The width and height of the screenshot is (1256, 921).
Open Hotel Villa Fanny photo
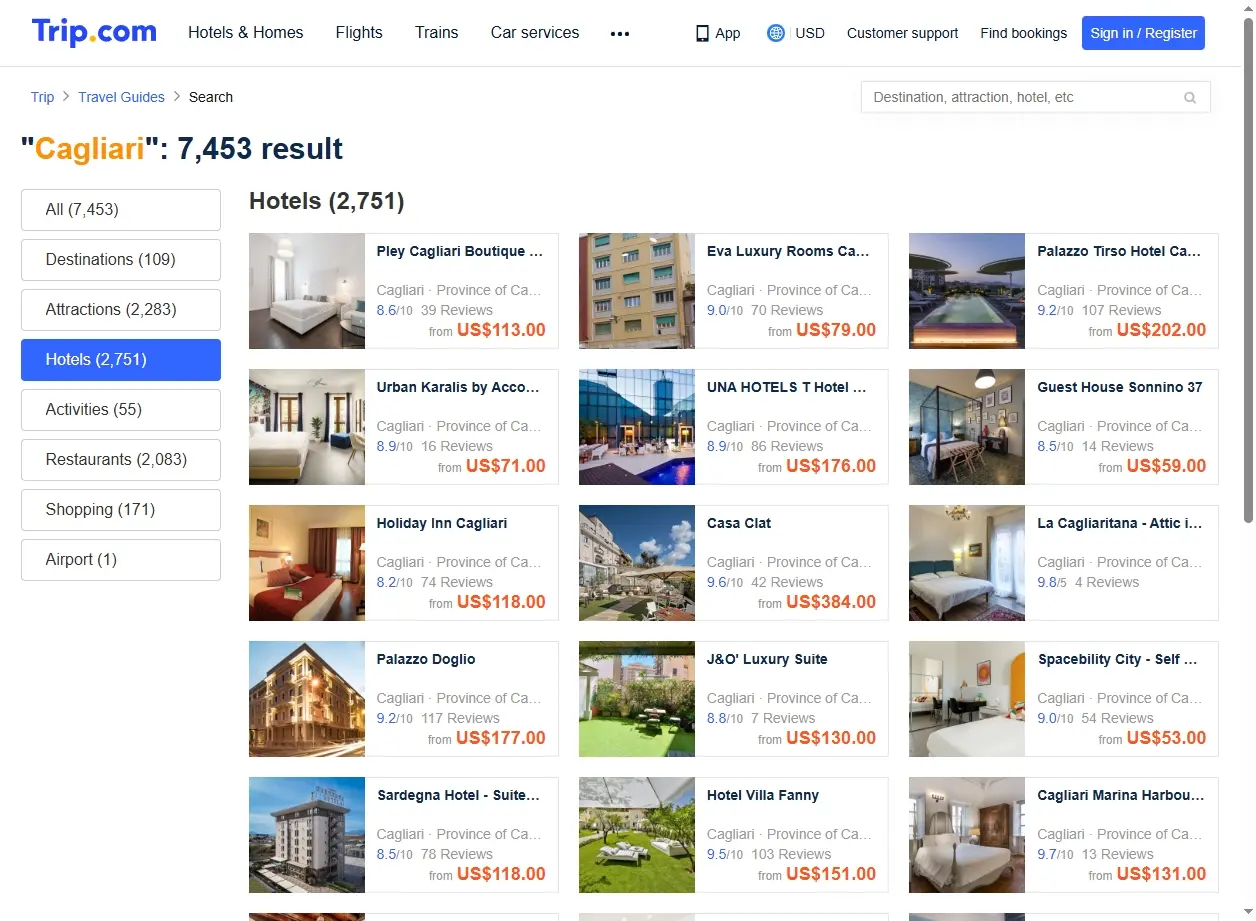tap(637, 835)
